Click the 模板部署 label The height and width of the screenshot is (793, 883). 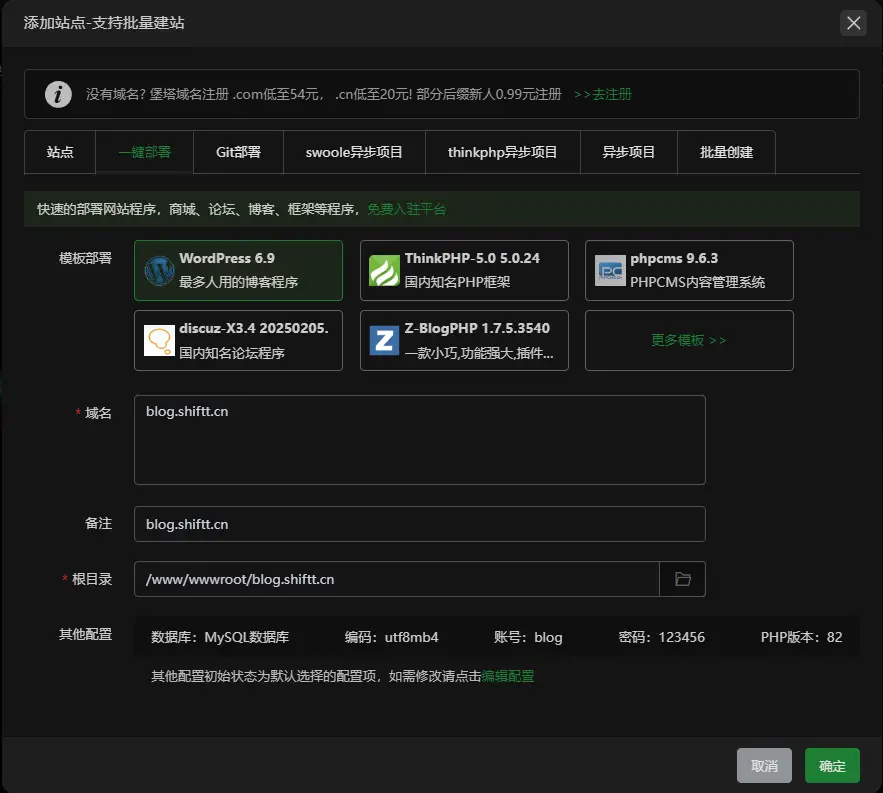pyautogui.click(x=86, y=259)
